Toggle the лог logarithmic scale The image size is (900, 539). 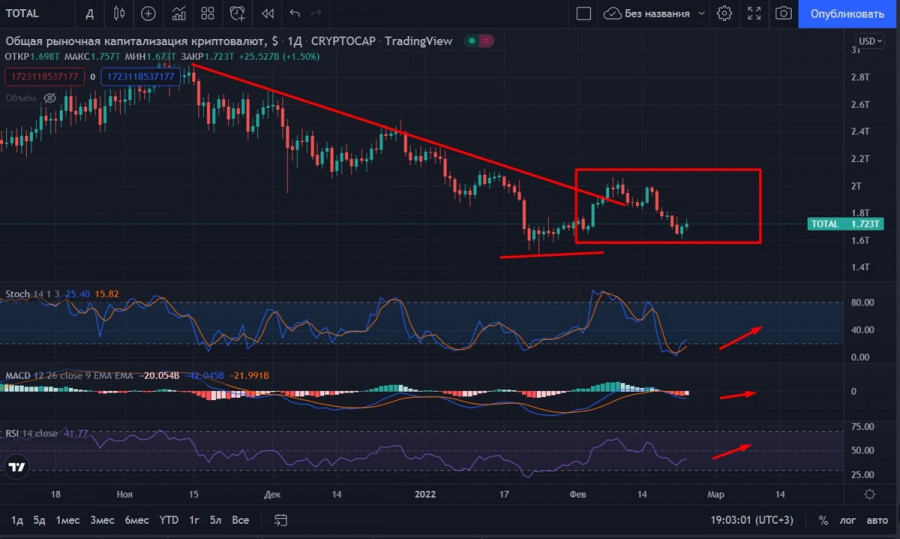(847, 521)
